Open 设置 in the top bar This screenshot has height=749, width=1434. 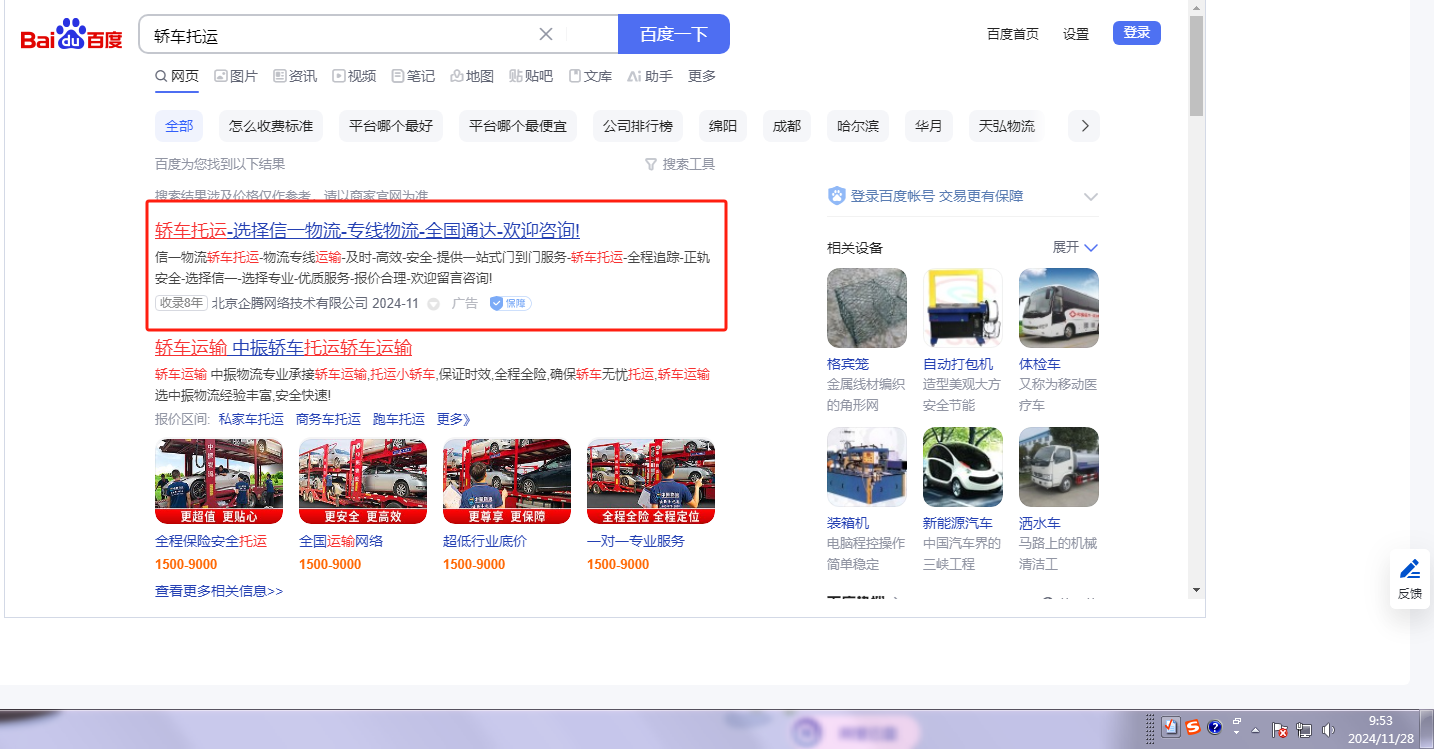(x=1076, y=34)
